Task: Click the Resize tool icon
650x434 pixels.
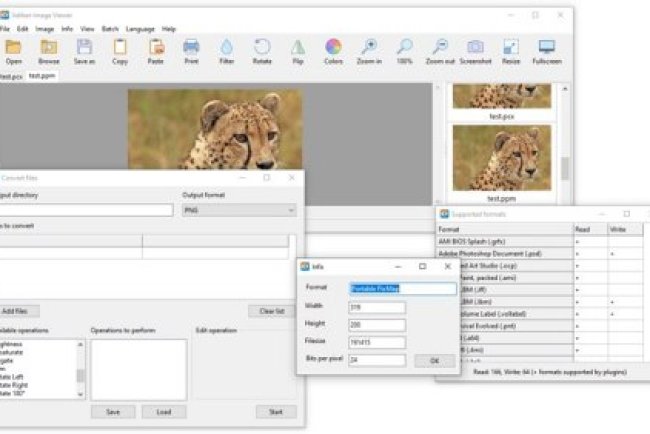Action: [x=511, y=48]
